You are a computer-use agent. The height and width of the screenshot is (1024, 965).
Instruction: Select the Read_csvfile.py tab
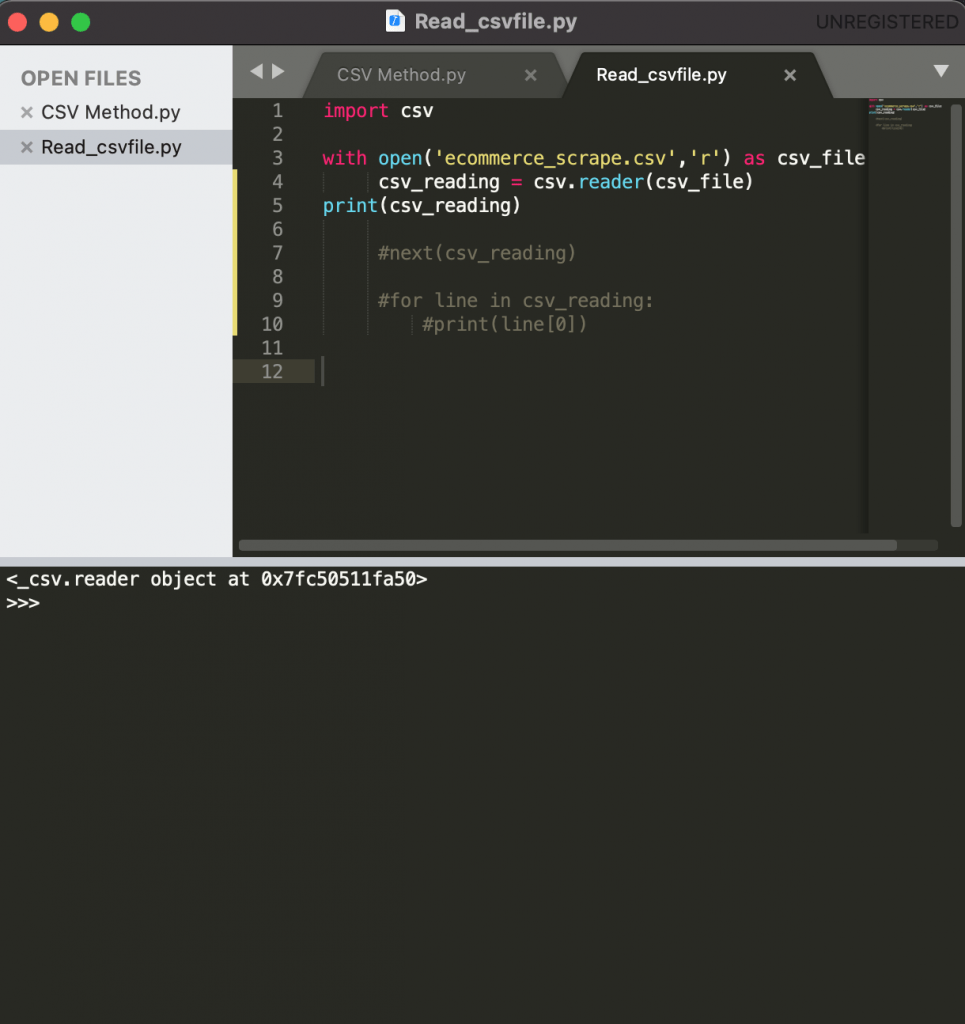pos(661,75)
